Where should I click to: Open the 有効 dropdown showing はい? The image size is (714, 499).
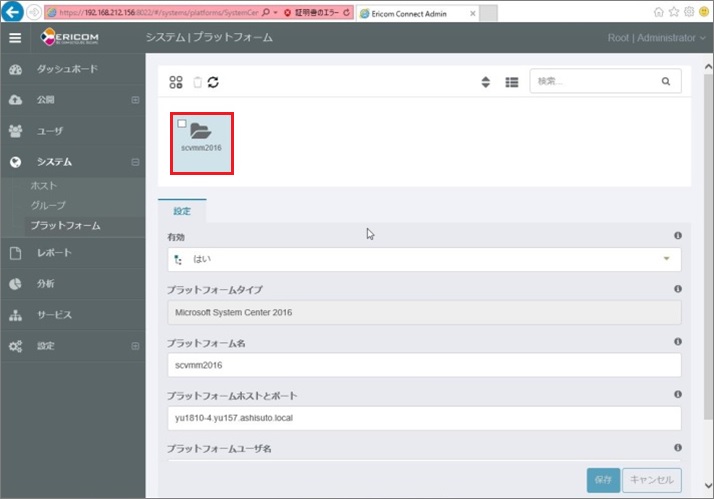(424, 259)
